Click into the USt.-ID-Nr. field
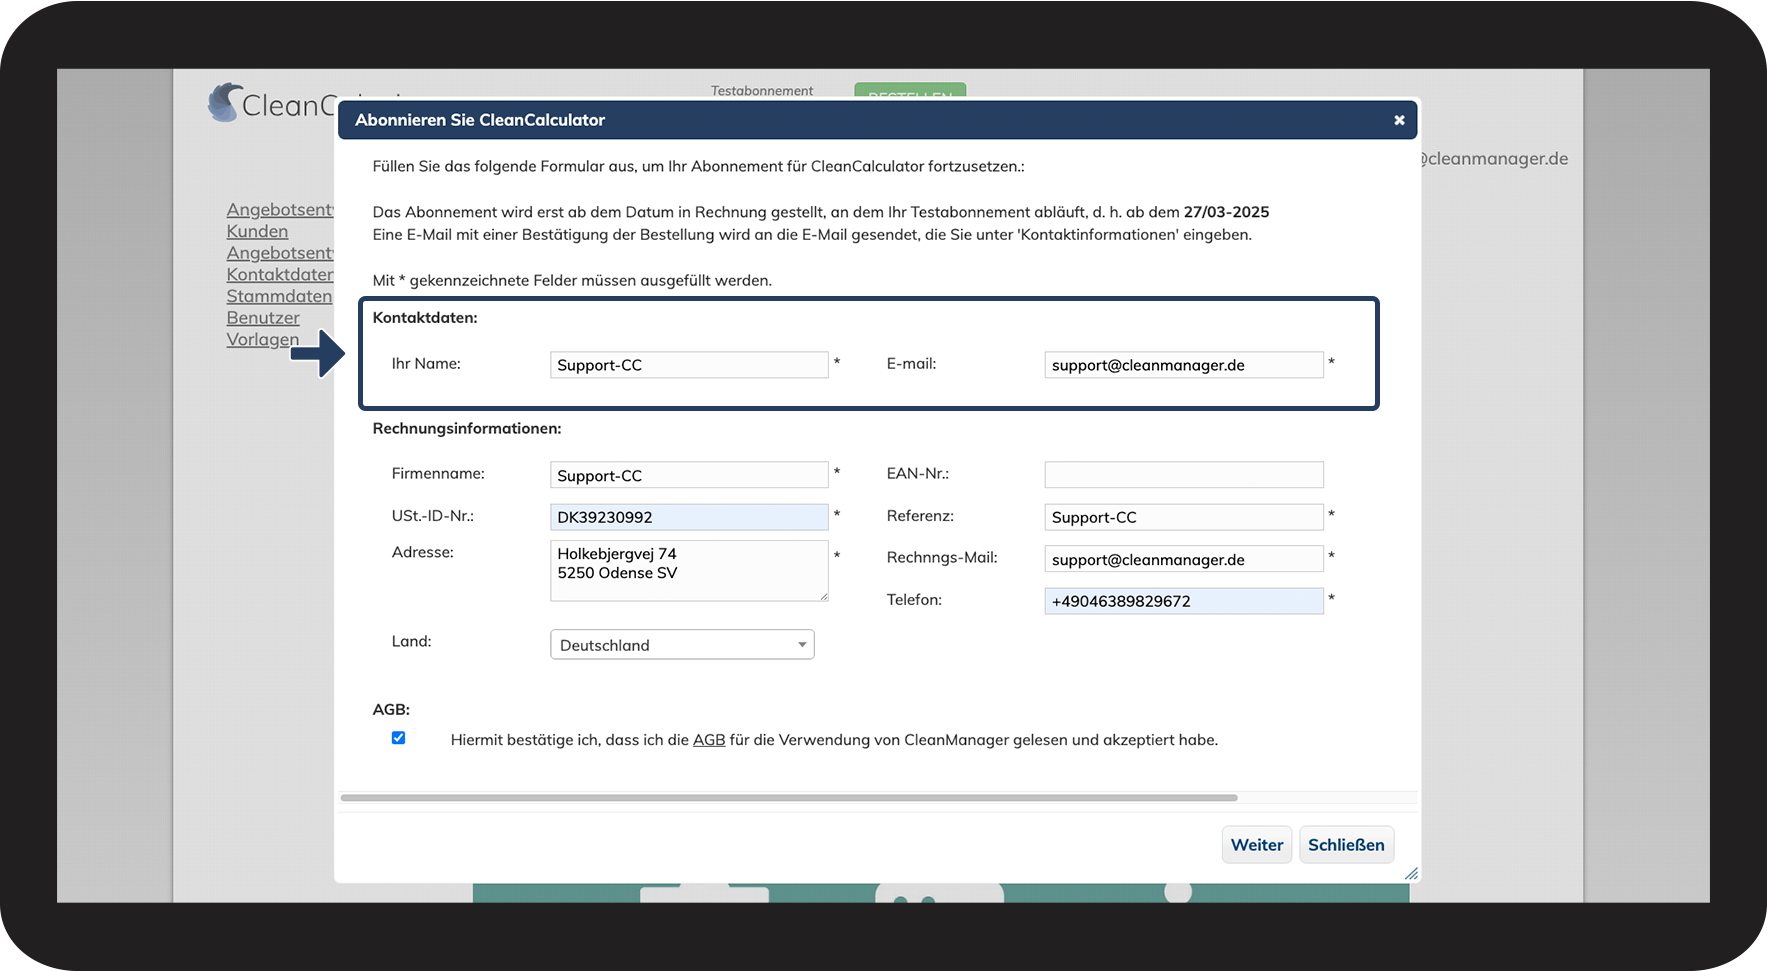Viewport: 1767px width, 971px height. (x=688, y=517)
